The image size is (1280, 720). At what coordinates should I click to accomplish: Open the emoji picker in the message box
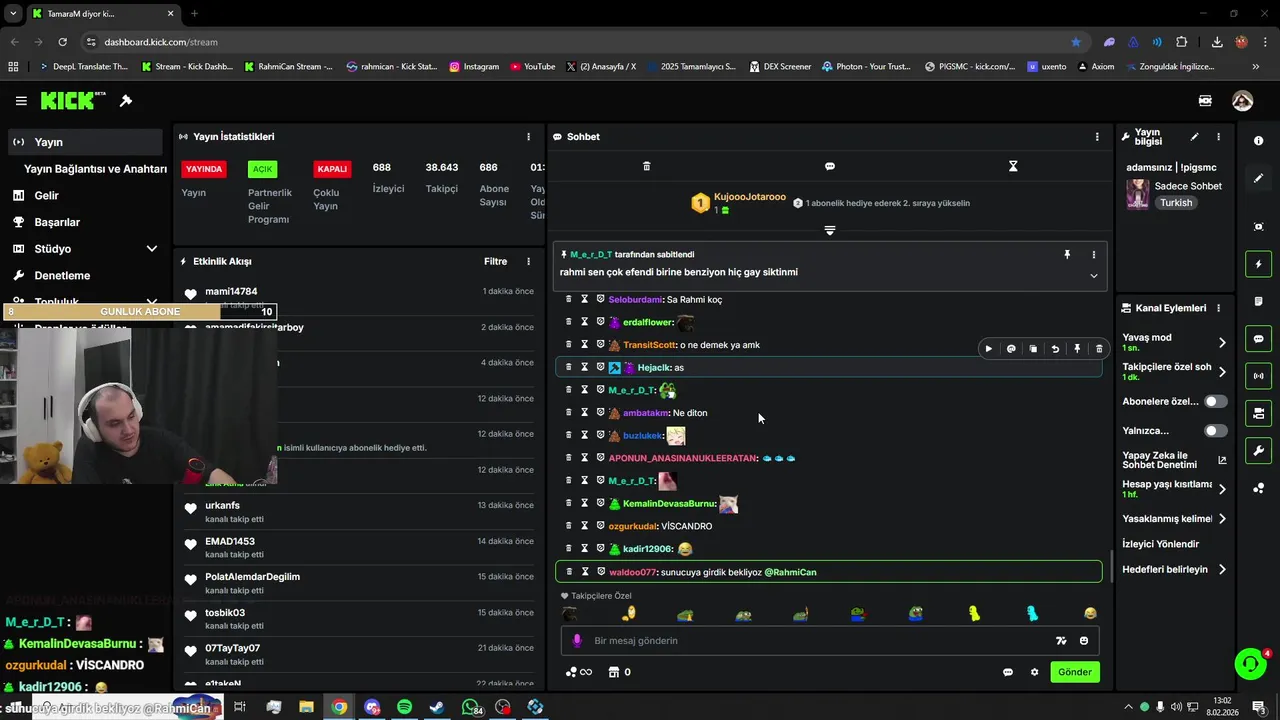tap(1084, 641)
